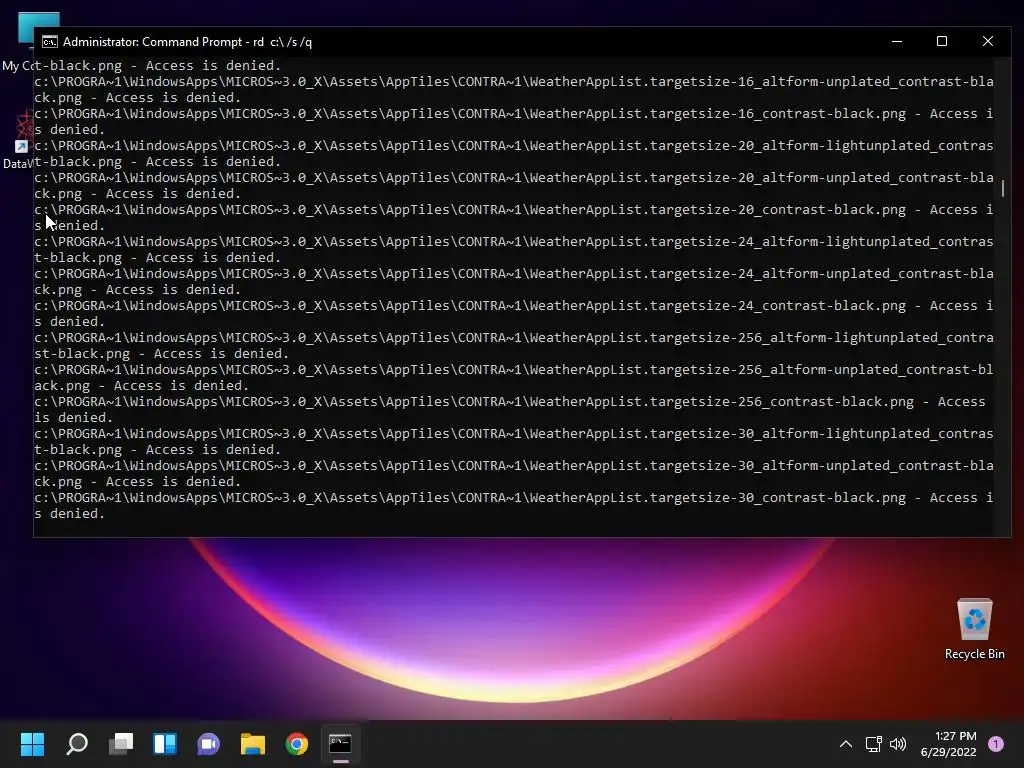This screenshot has height=768, width=1024.
Task: Select the Recycle Bin desktop icon
Action: pyautogui.click(x=974, y=629)
